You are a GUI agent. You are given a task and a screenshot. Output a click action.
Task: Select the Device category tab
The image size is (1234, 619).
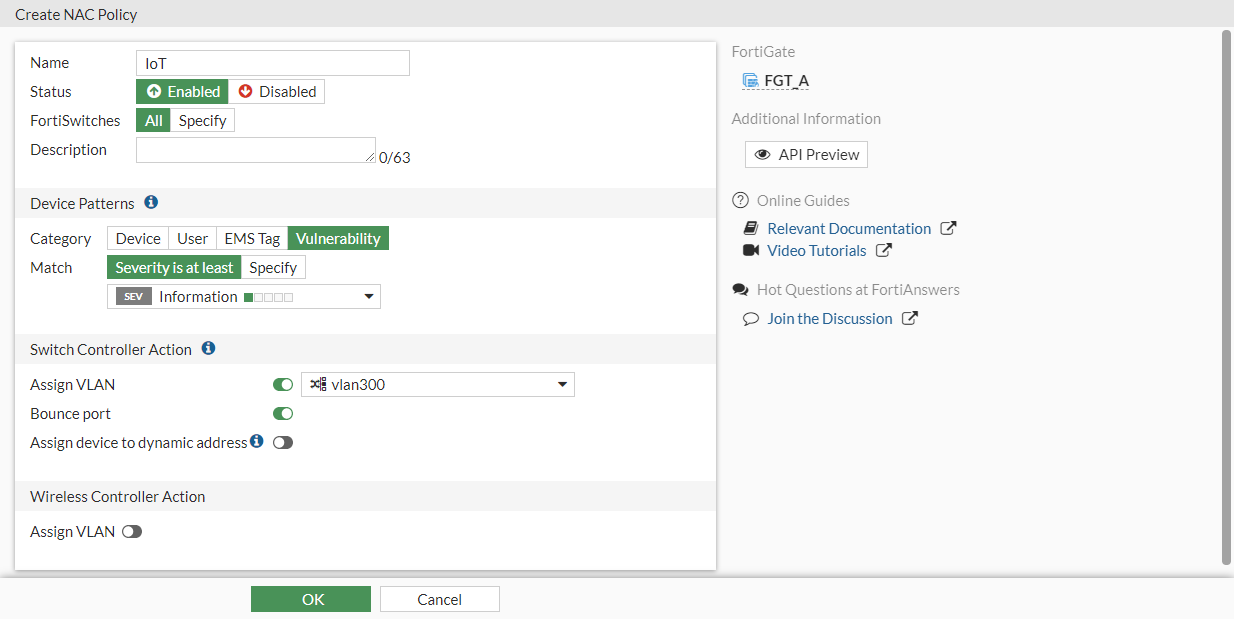pyautogui.click(x=137, y=238)
